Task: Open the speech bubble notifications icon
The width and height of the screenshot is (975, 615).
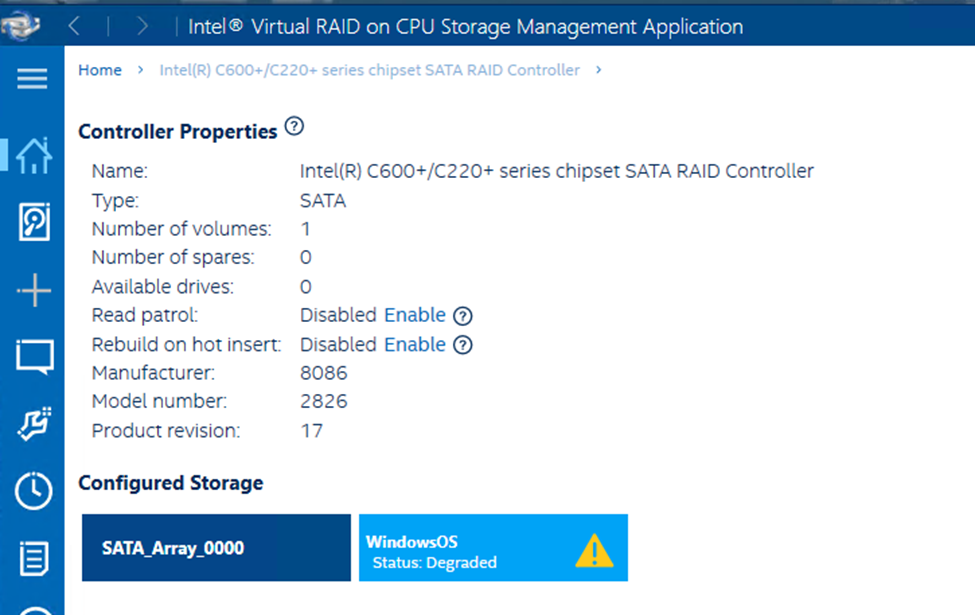Action: coord(34,357)
